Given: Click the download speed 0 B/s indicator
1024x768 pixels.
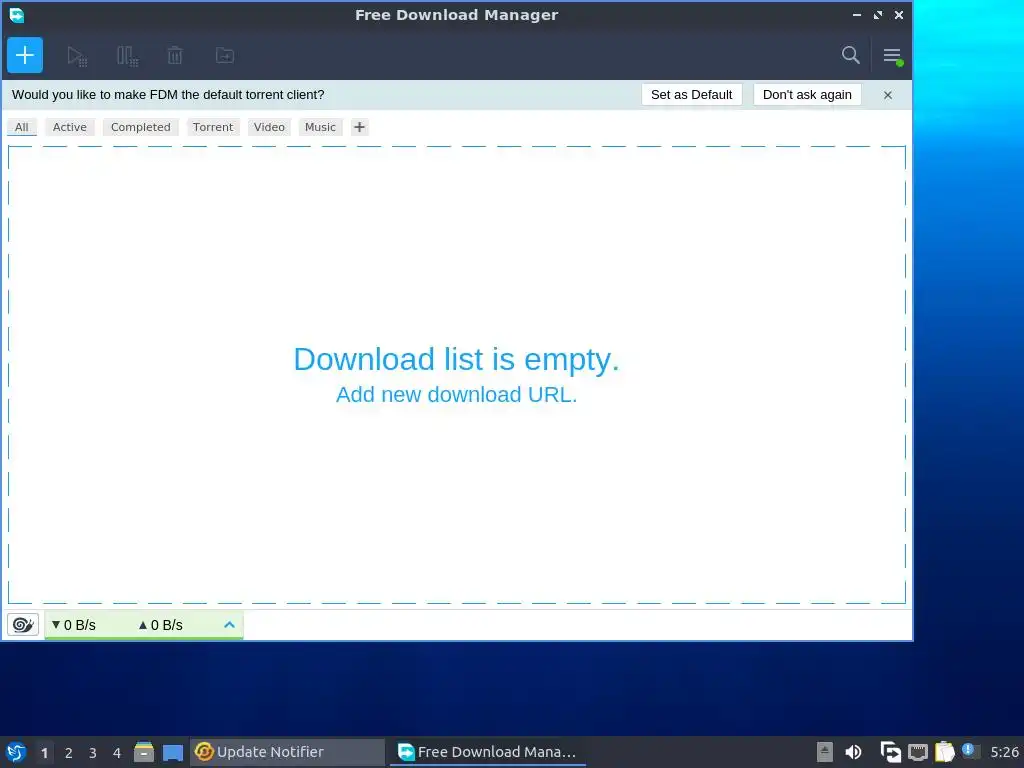Looking at the screenshot, I should [74, 625].
